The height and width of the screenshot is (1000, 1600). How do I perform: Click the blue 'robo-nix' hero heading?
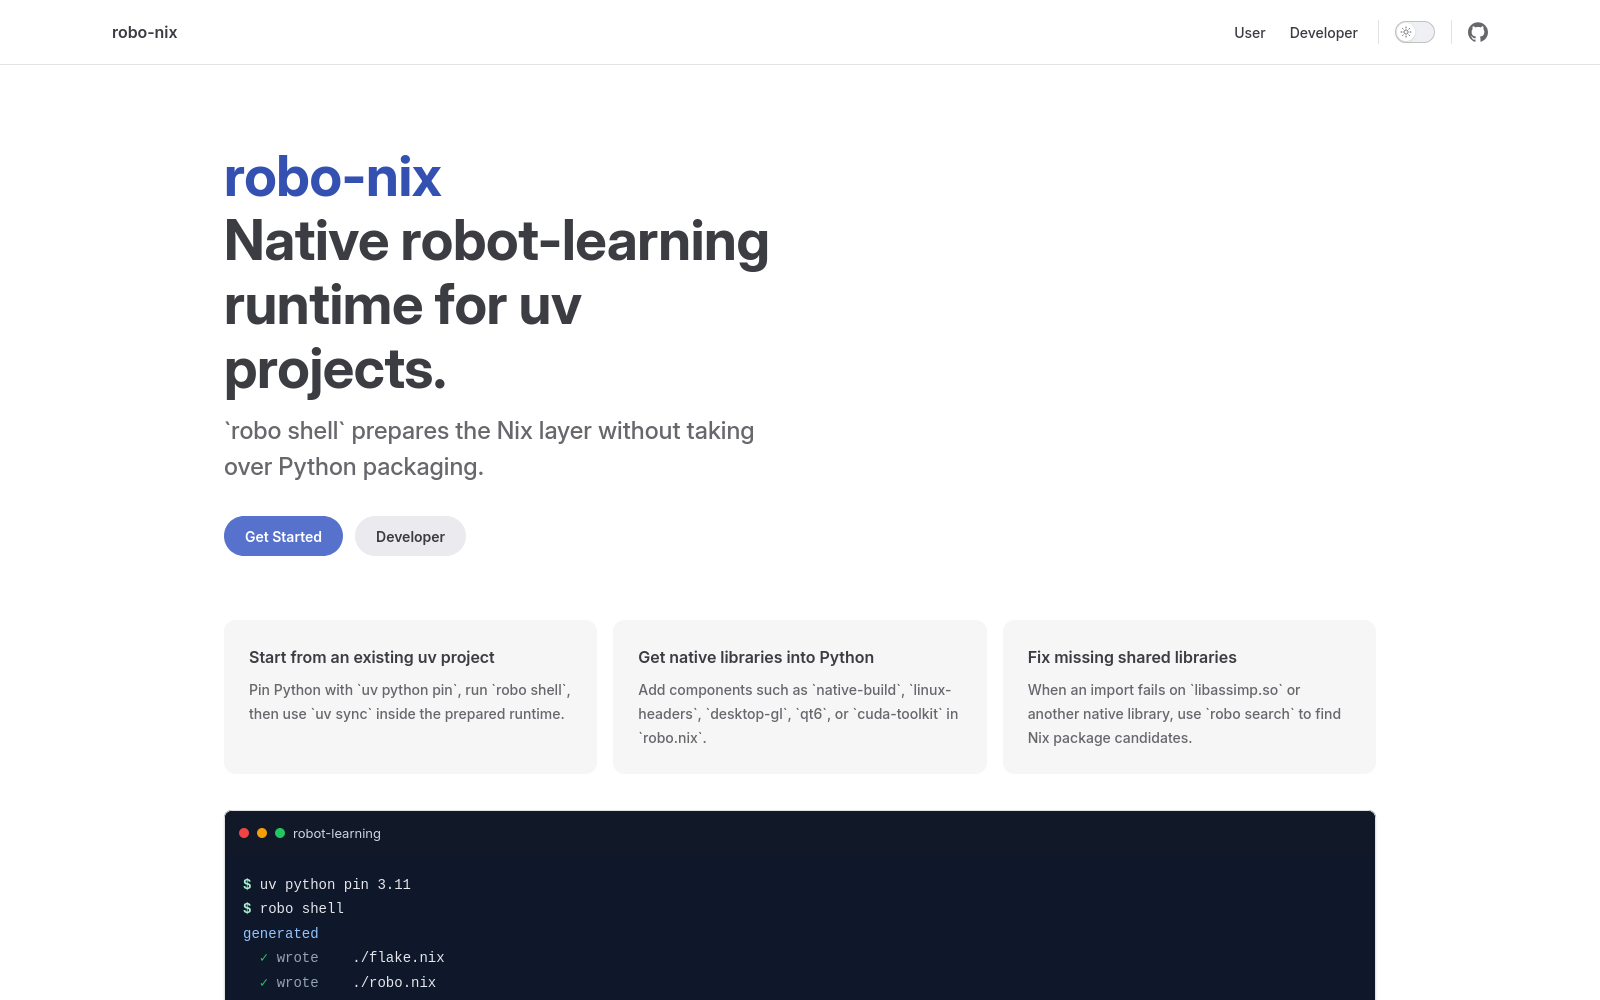click(x=333, y=178)
